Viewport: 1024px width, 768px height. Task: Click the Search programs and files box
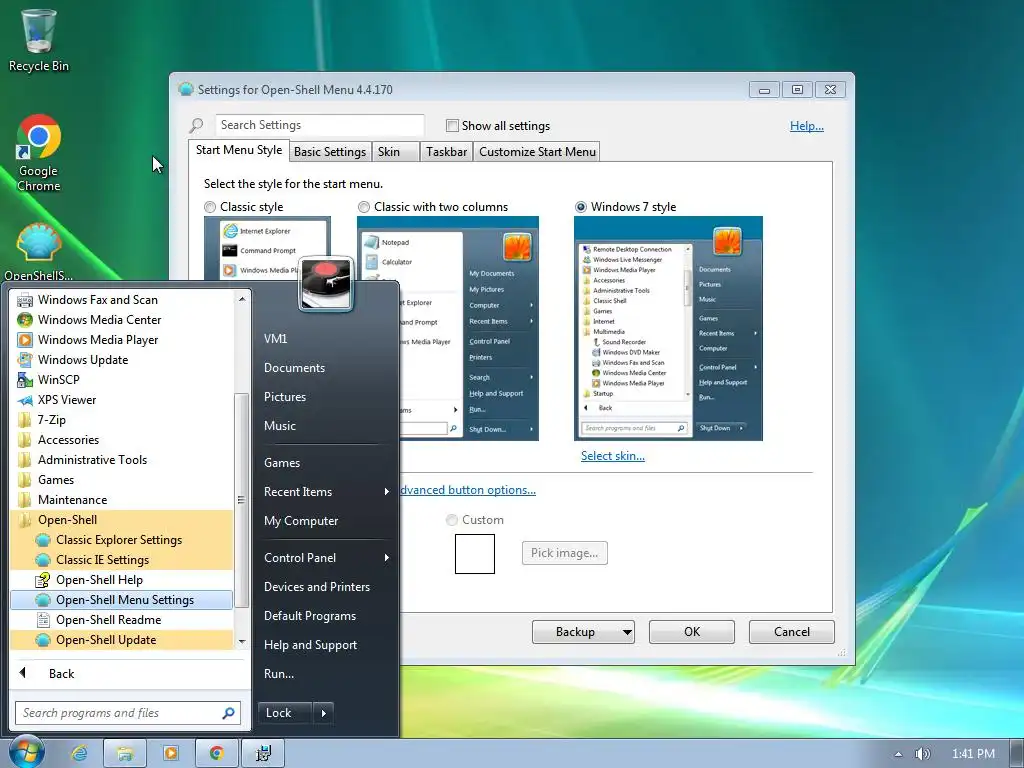(128, 713)
